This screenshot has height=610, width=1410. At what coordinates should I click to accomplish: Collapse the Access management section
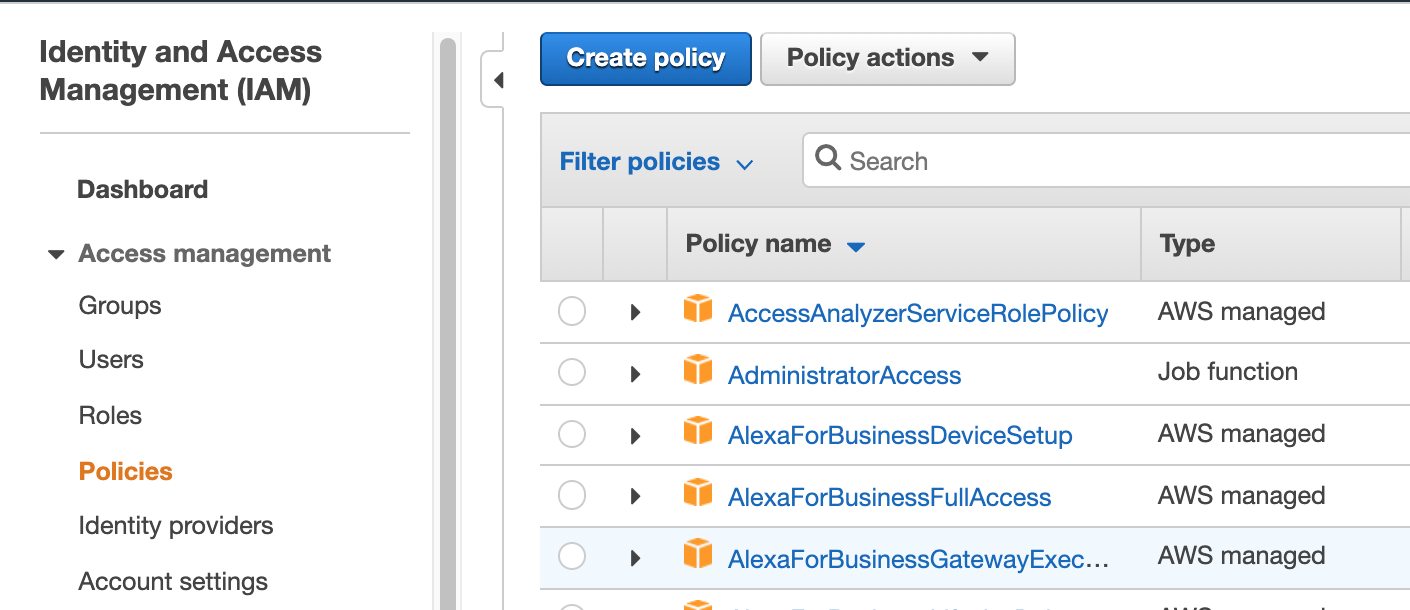pos(56,254)
